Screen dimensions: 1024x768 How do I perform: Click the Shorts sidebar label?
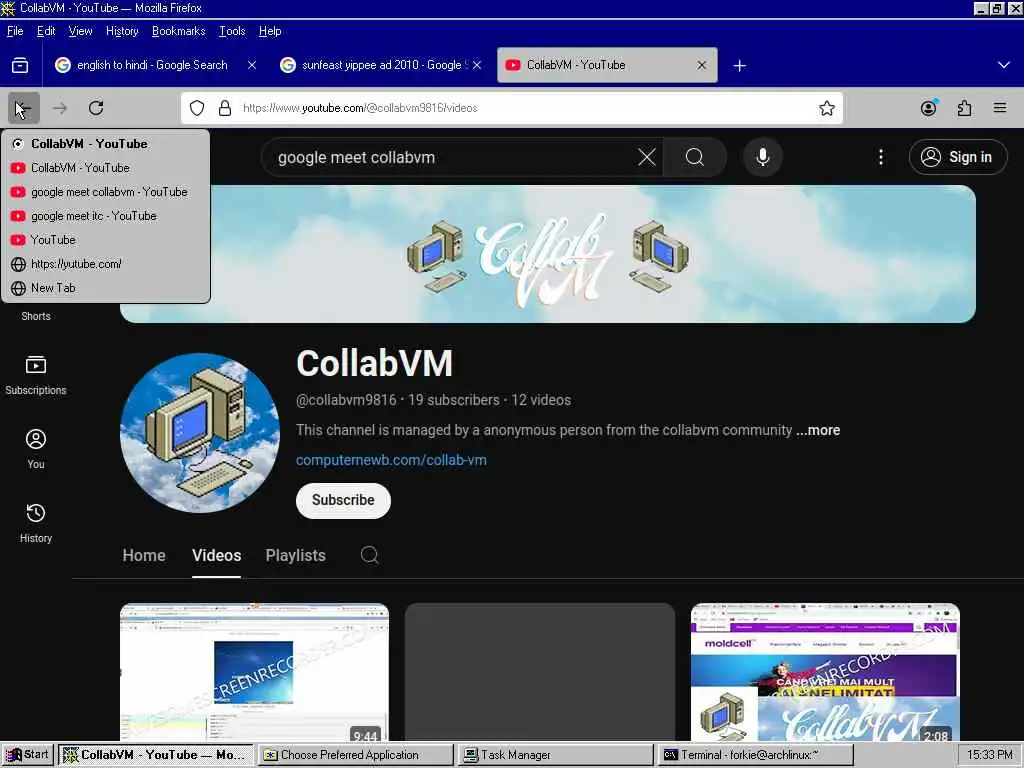coord(36,316)
